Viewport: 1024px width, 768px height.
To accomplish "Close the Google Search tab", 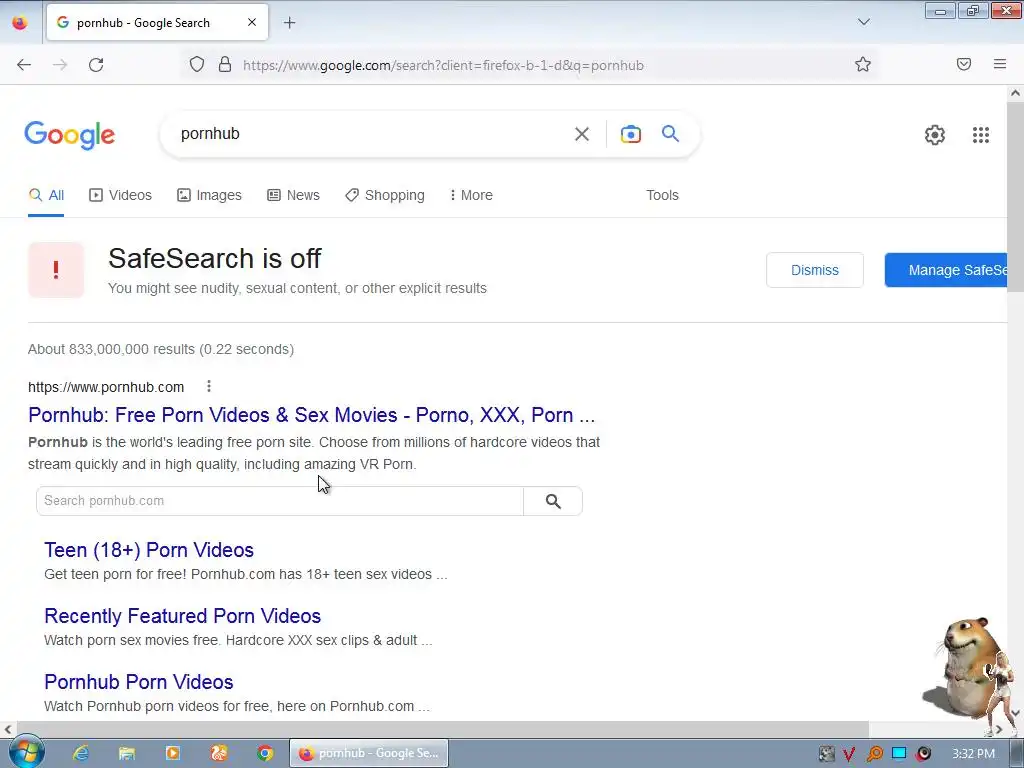I will 251,22.
